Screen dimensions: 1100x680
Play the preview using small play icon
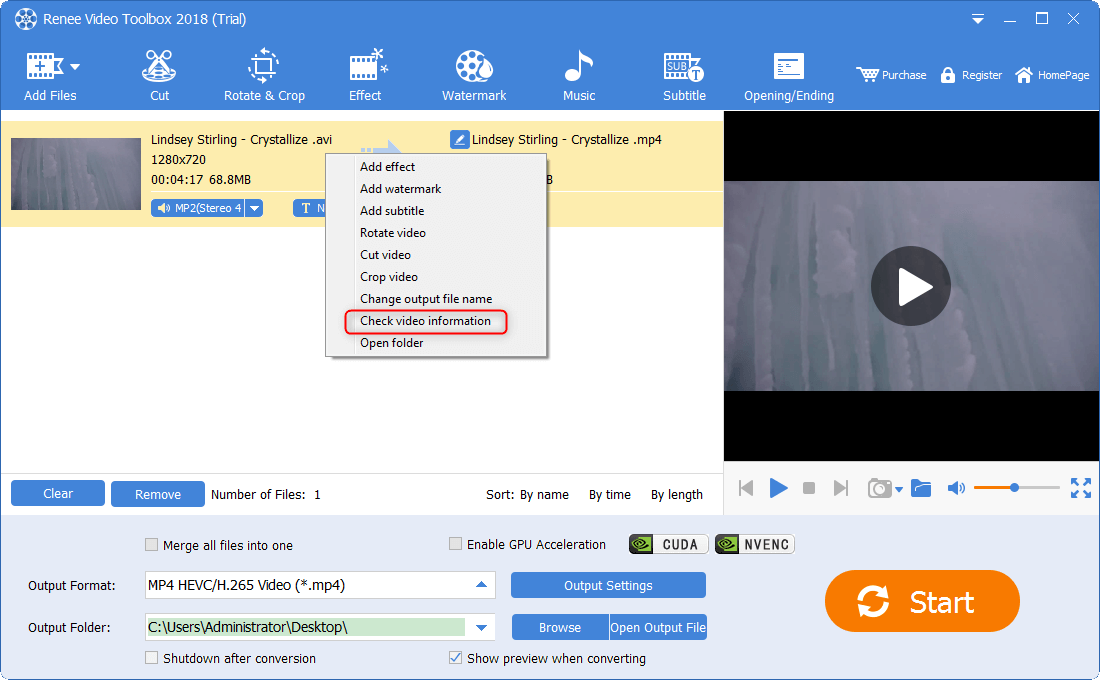(778, 488)
